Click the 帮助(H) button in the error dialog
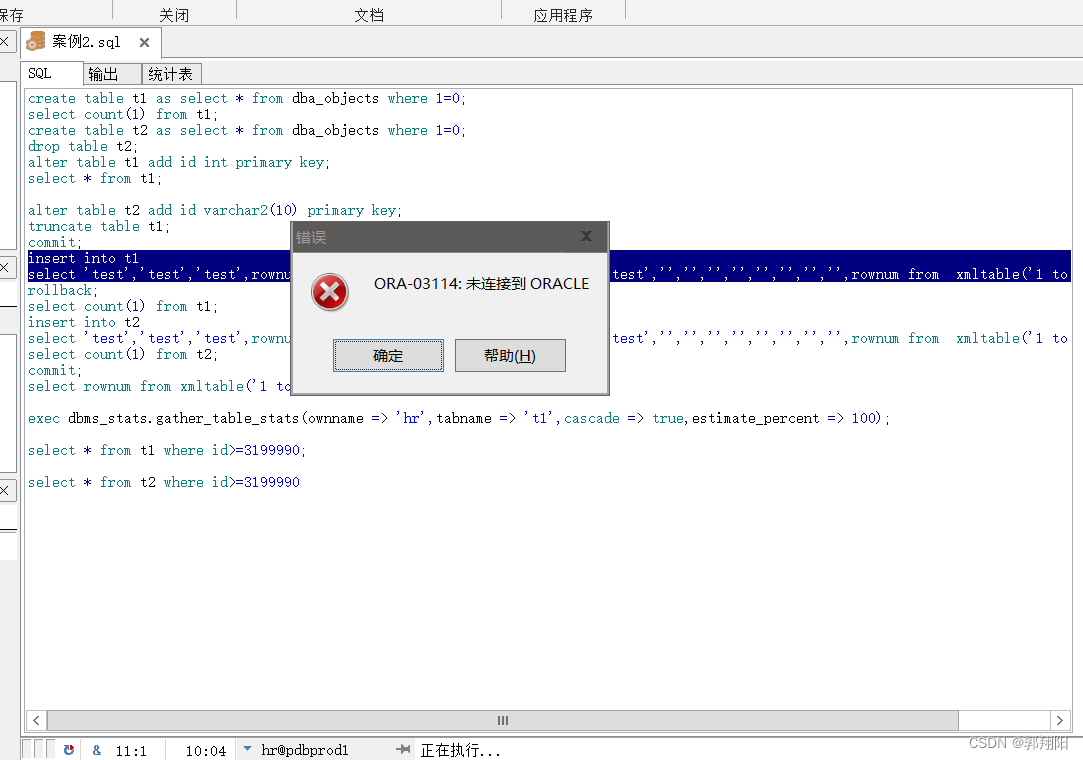The height and width of the screenshot is (760, 1083). pyautogui.click(x=510, y=355)
